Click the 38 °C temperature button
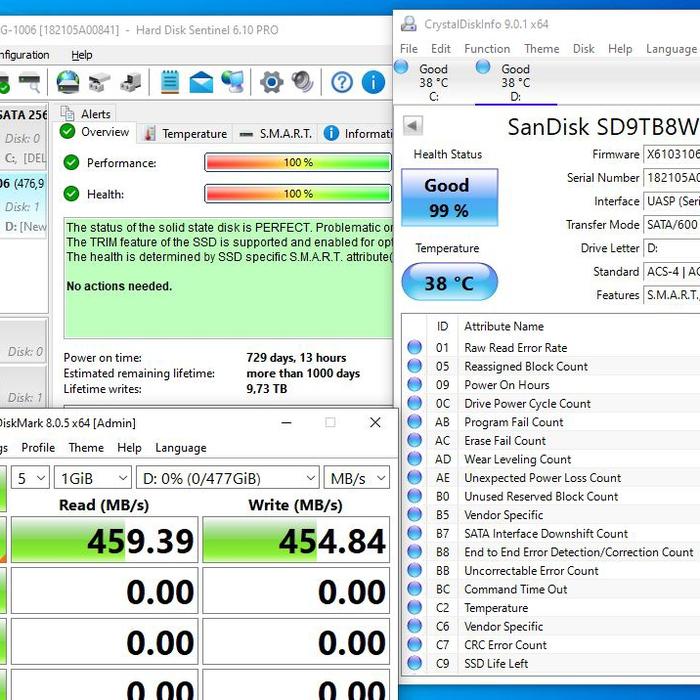Viewport: 700px width, 700px height. pyautogui.click(x=450, y=282)
